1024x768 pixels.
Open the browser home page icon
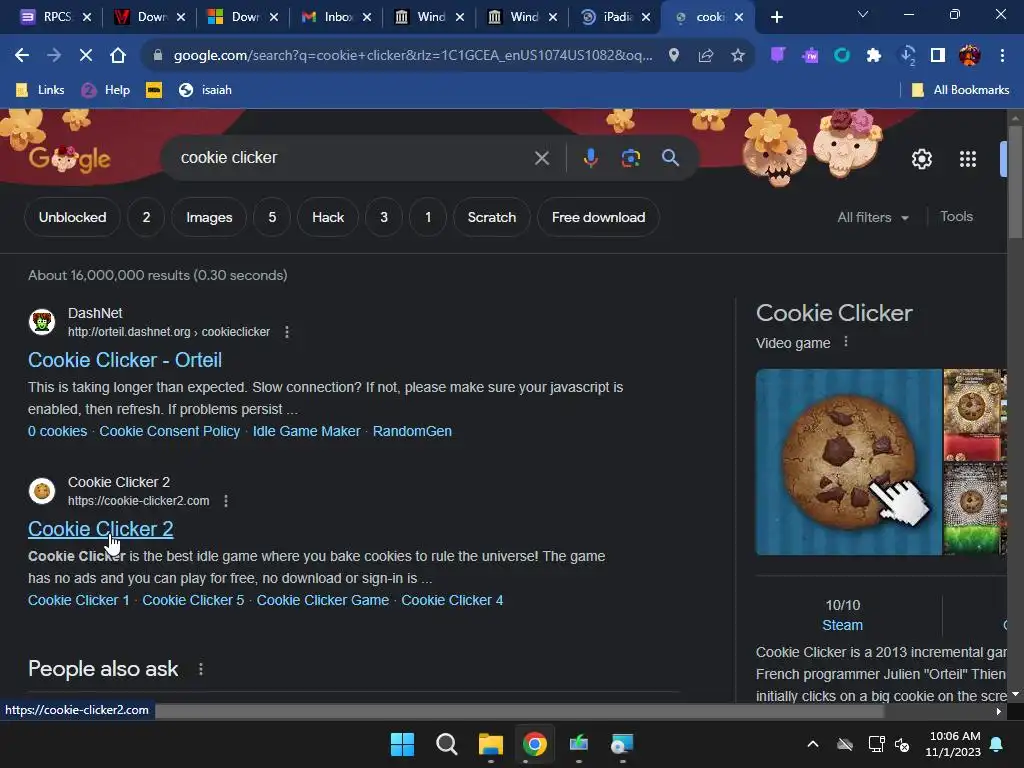pos(118,56)
